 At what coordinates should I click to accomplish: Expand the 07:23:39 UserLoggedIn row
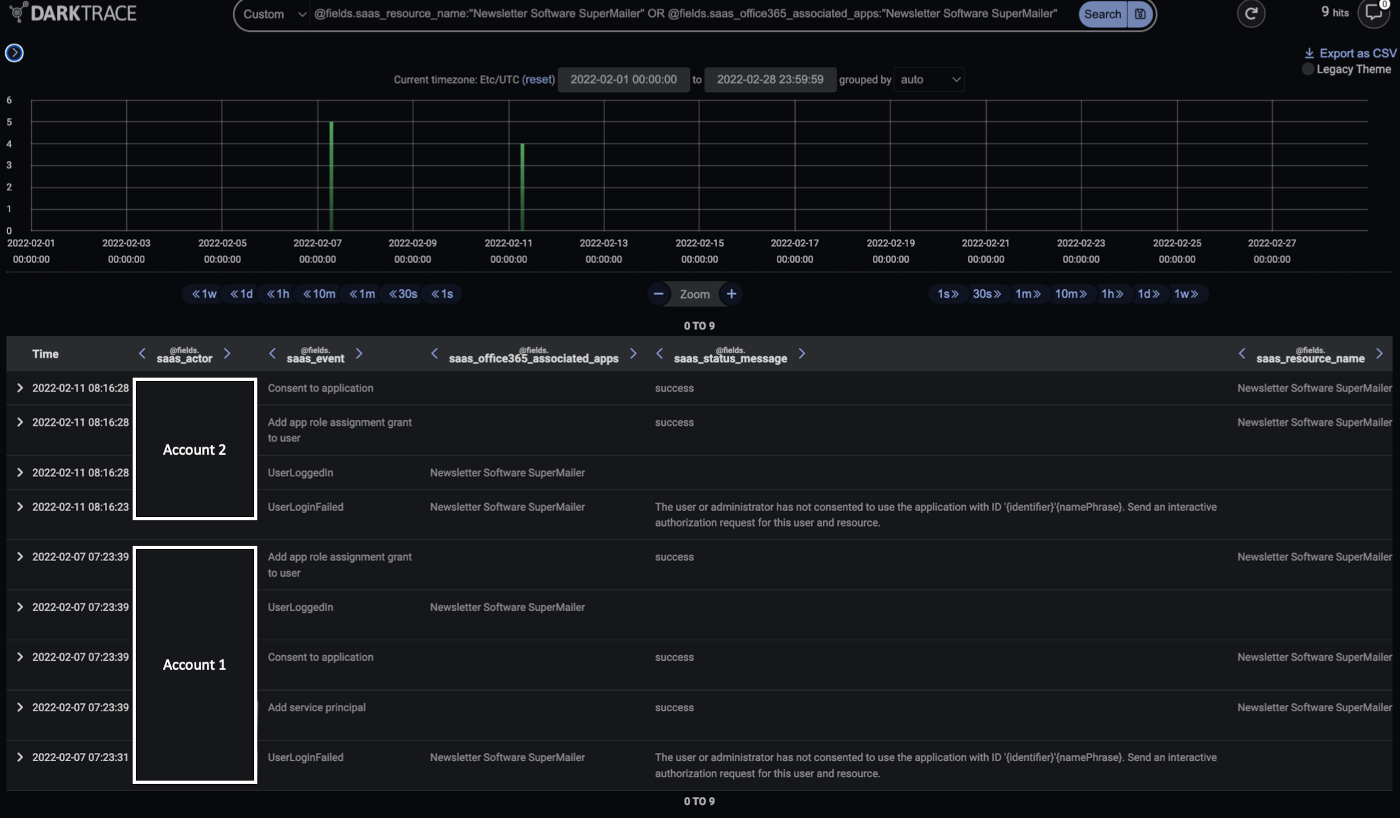click(19, 607)
